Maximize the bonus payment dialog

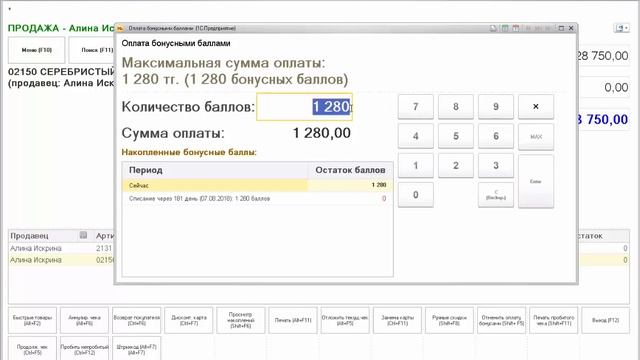(561, 28)
